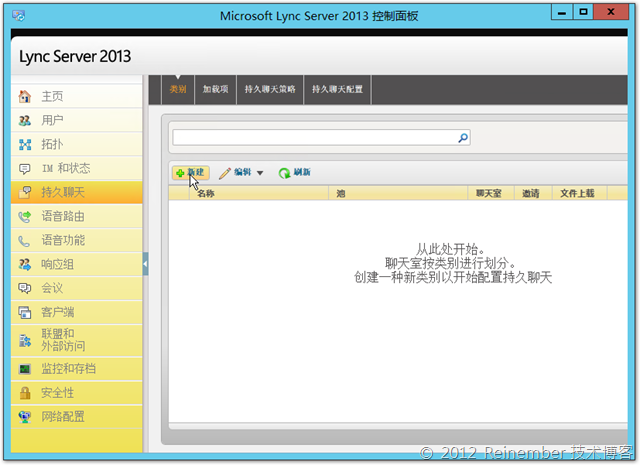Image resolution: width=640 pixels, height=465 pixels.
Task: Click in the category search field
Action: (x=316, y=138)
